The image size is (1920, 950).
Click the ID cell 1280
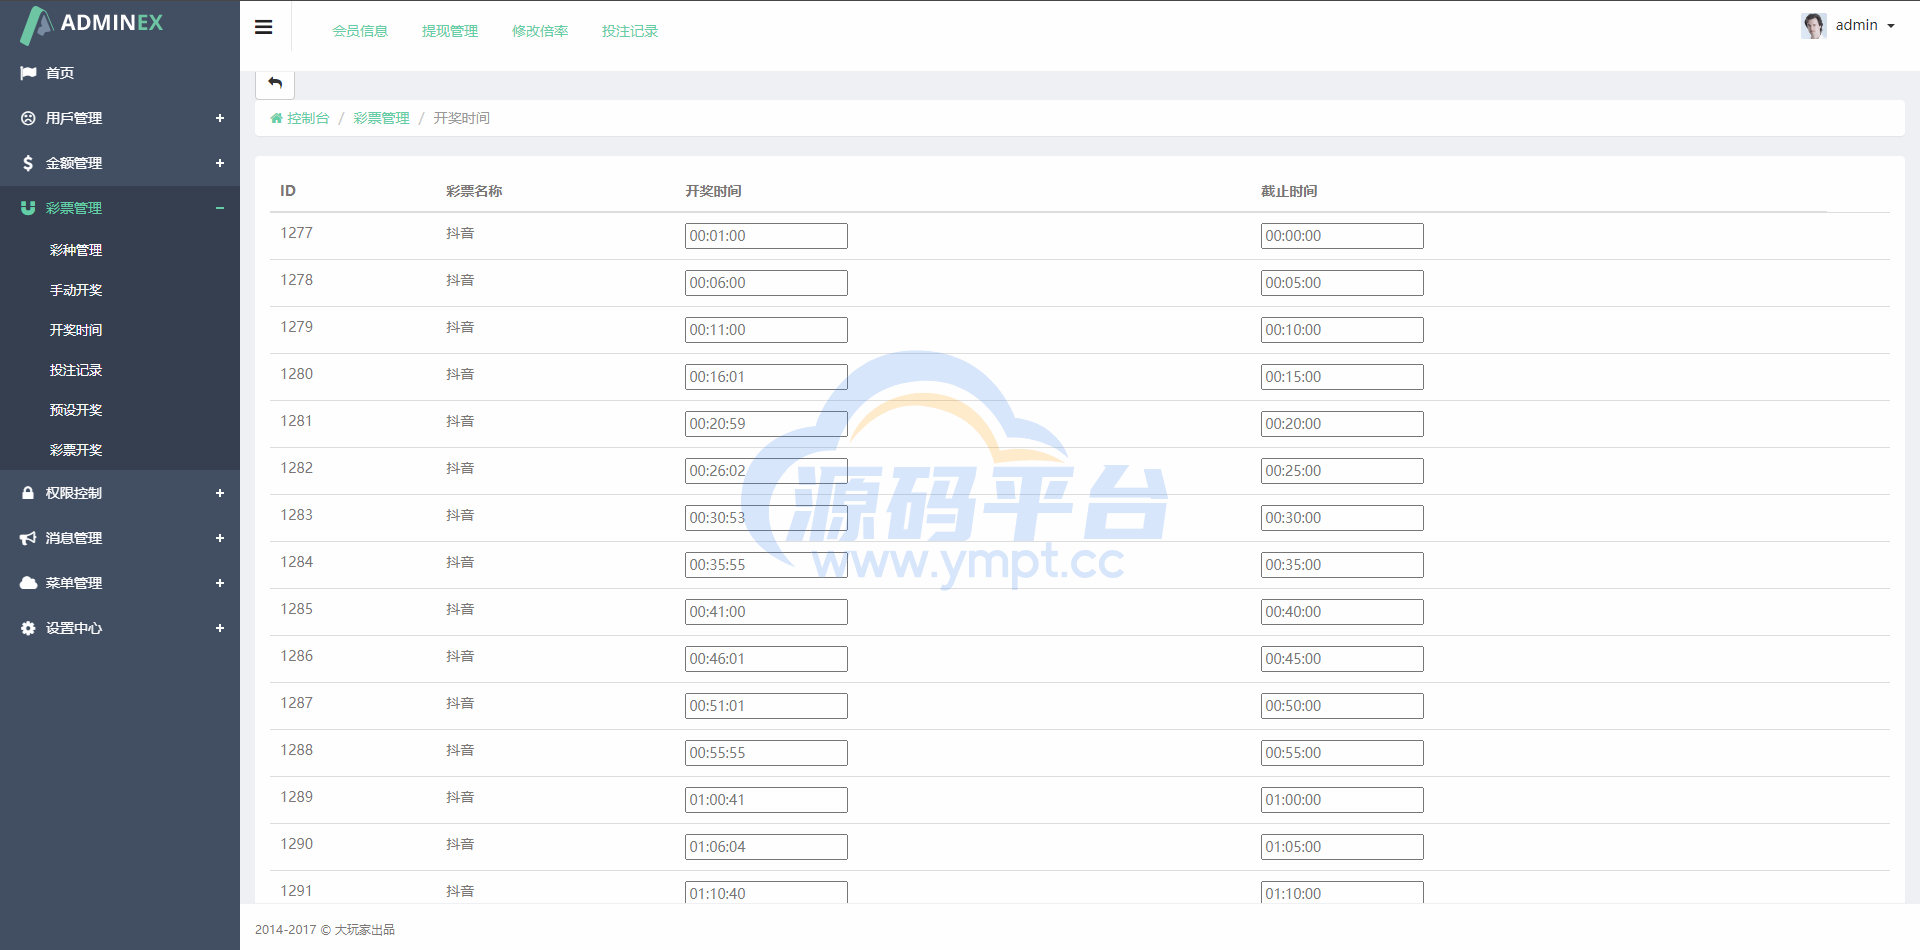(296, 374)
